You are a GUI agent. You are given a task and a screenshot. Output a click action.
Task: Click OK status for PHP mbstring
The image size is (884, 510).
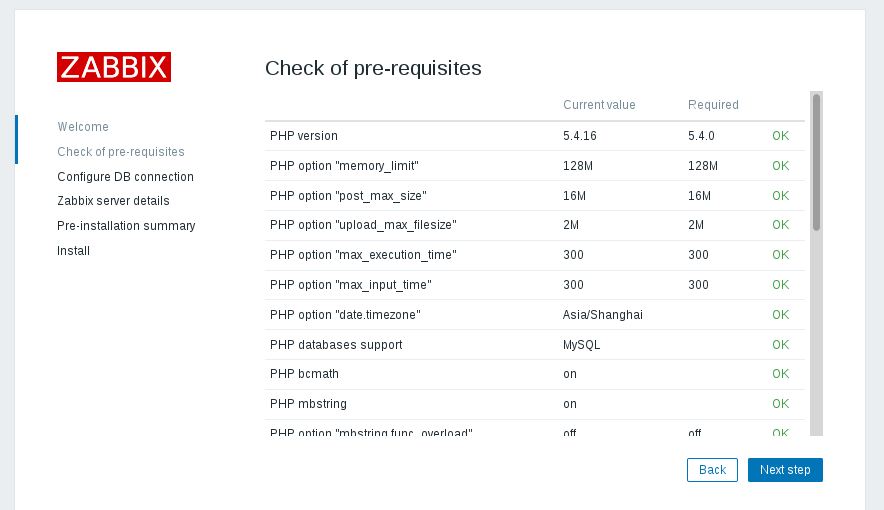pos(780,403)
